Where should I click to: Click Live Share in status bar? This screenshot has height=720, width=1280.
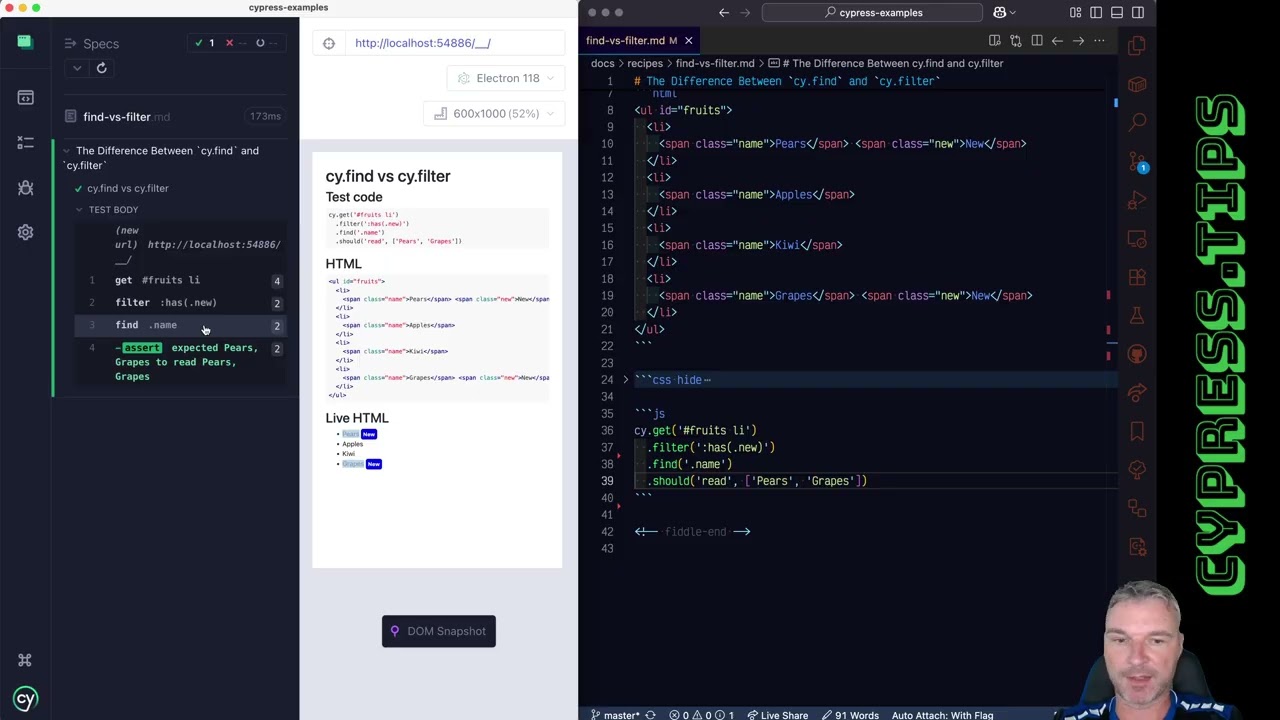pyautogui.click(x=776, y=715)
